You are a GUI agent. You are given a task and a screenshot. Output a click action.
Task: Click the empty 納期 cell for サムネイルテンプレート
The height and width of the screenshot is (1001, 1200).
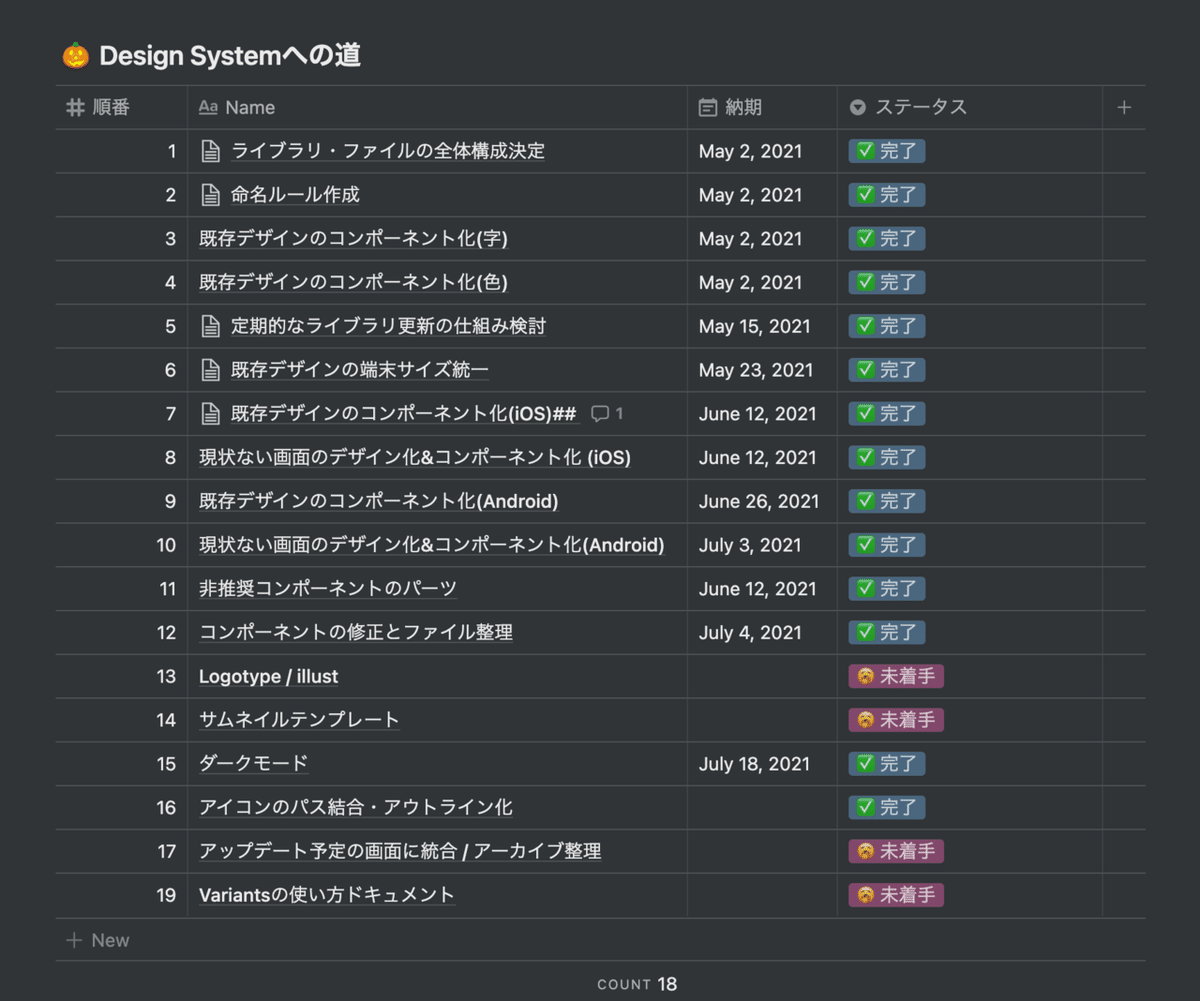762,720
